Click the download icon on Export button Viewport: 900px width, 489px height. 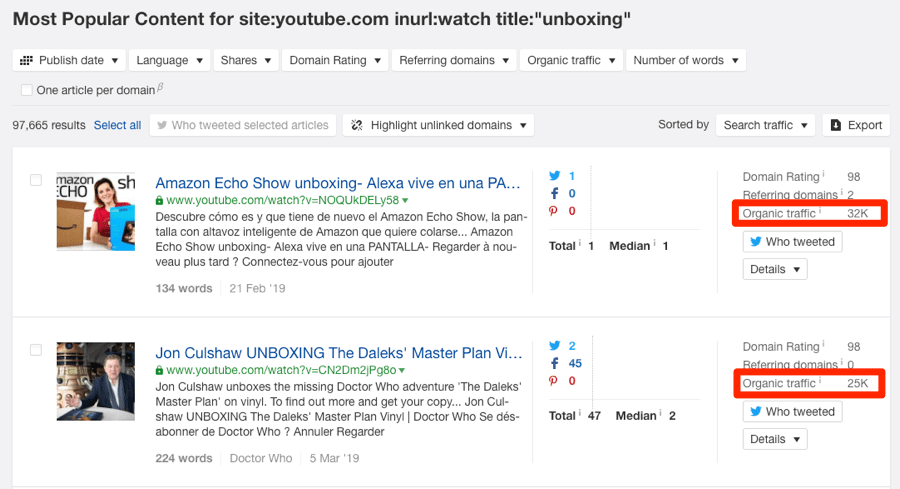(836, 125)
